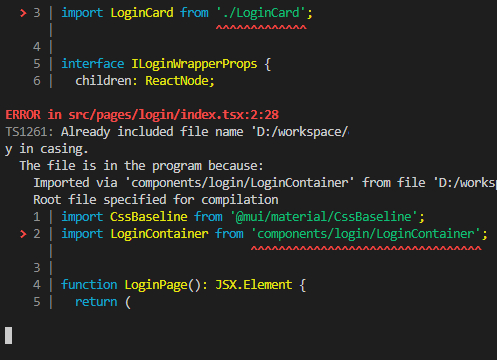Click the 'Root file specified for compilation' line

[x=156, y=200]
